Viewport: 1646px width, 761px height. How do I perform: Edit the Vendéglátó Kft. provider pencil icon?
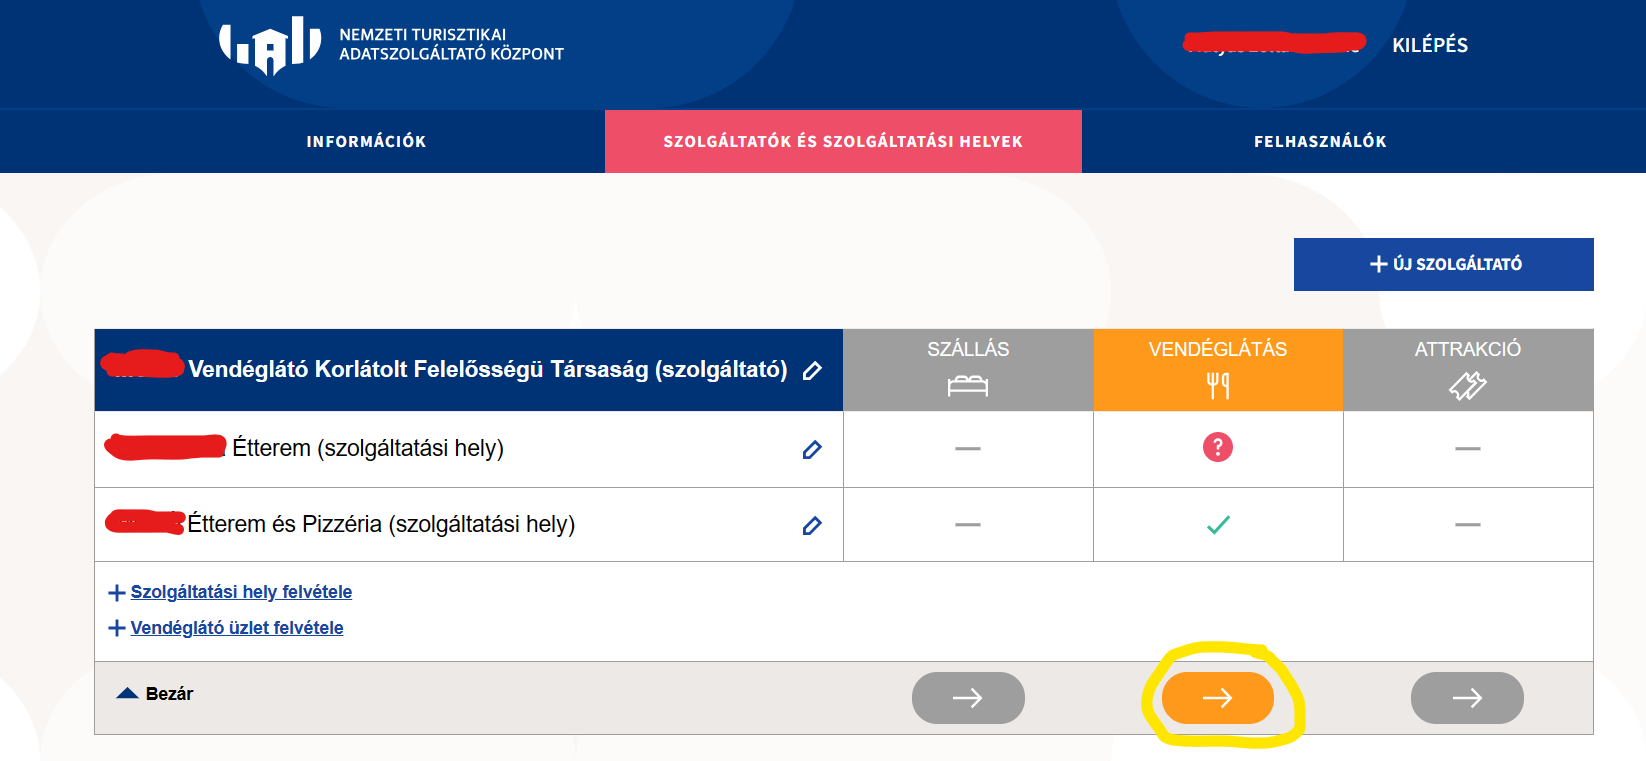tap(812, 371)
